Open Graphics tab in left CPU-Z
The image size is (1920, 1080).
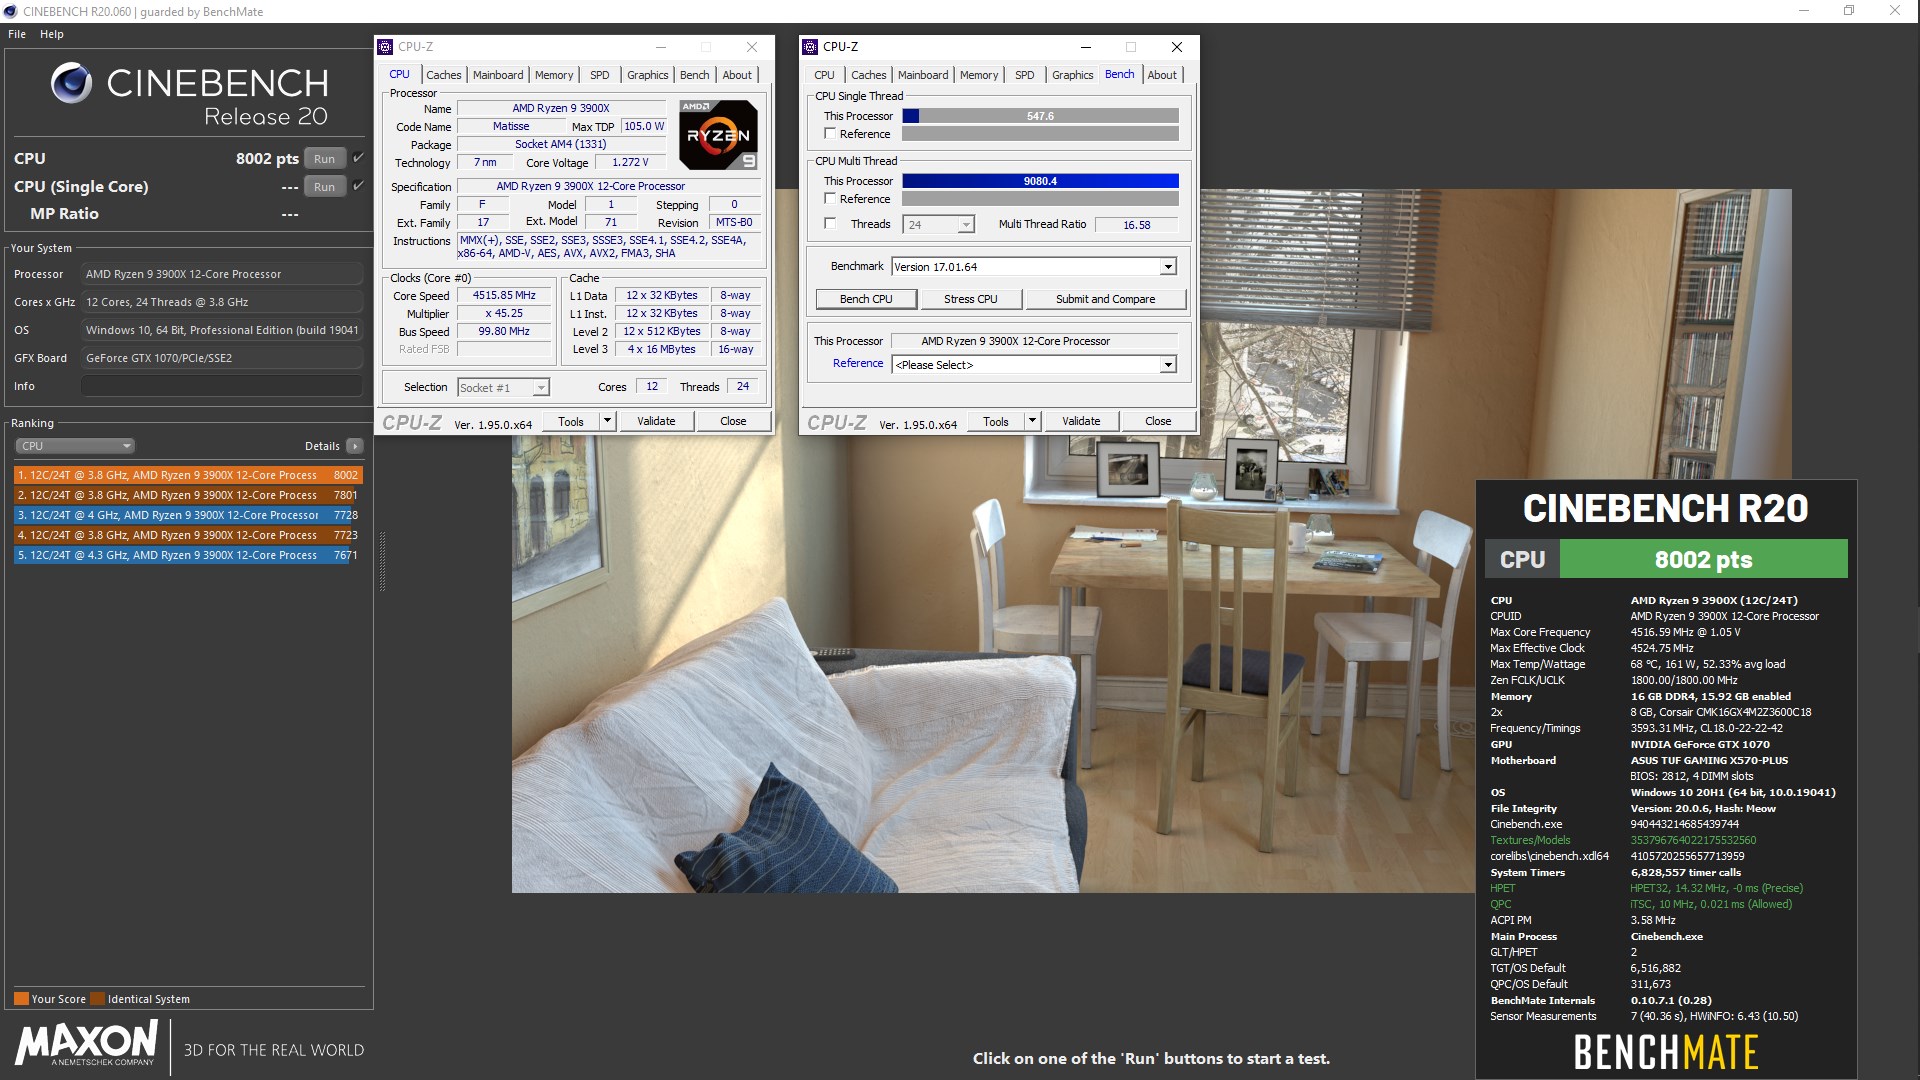tap(648, 75)
